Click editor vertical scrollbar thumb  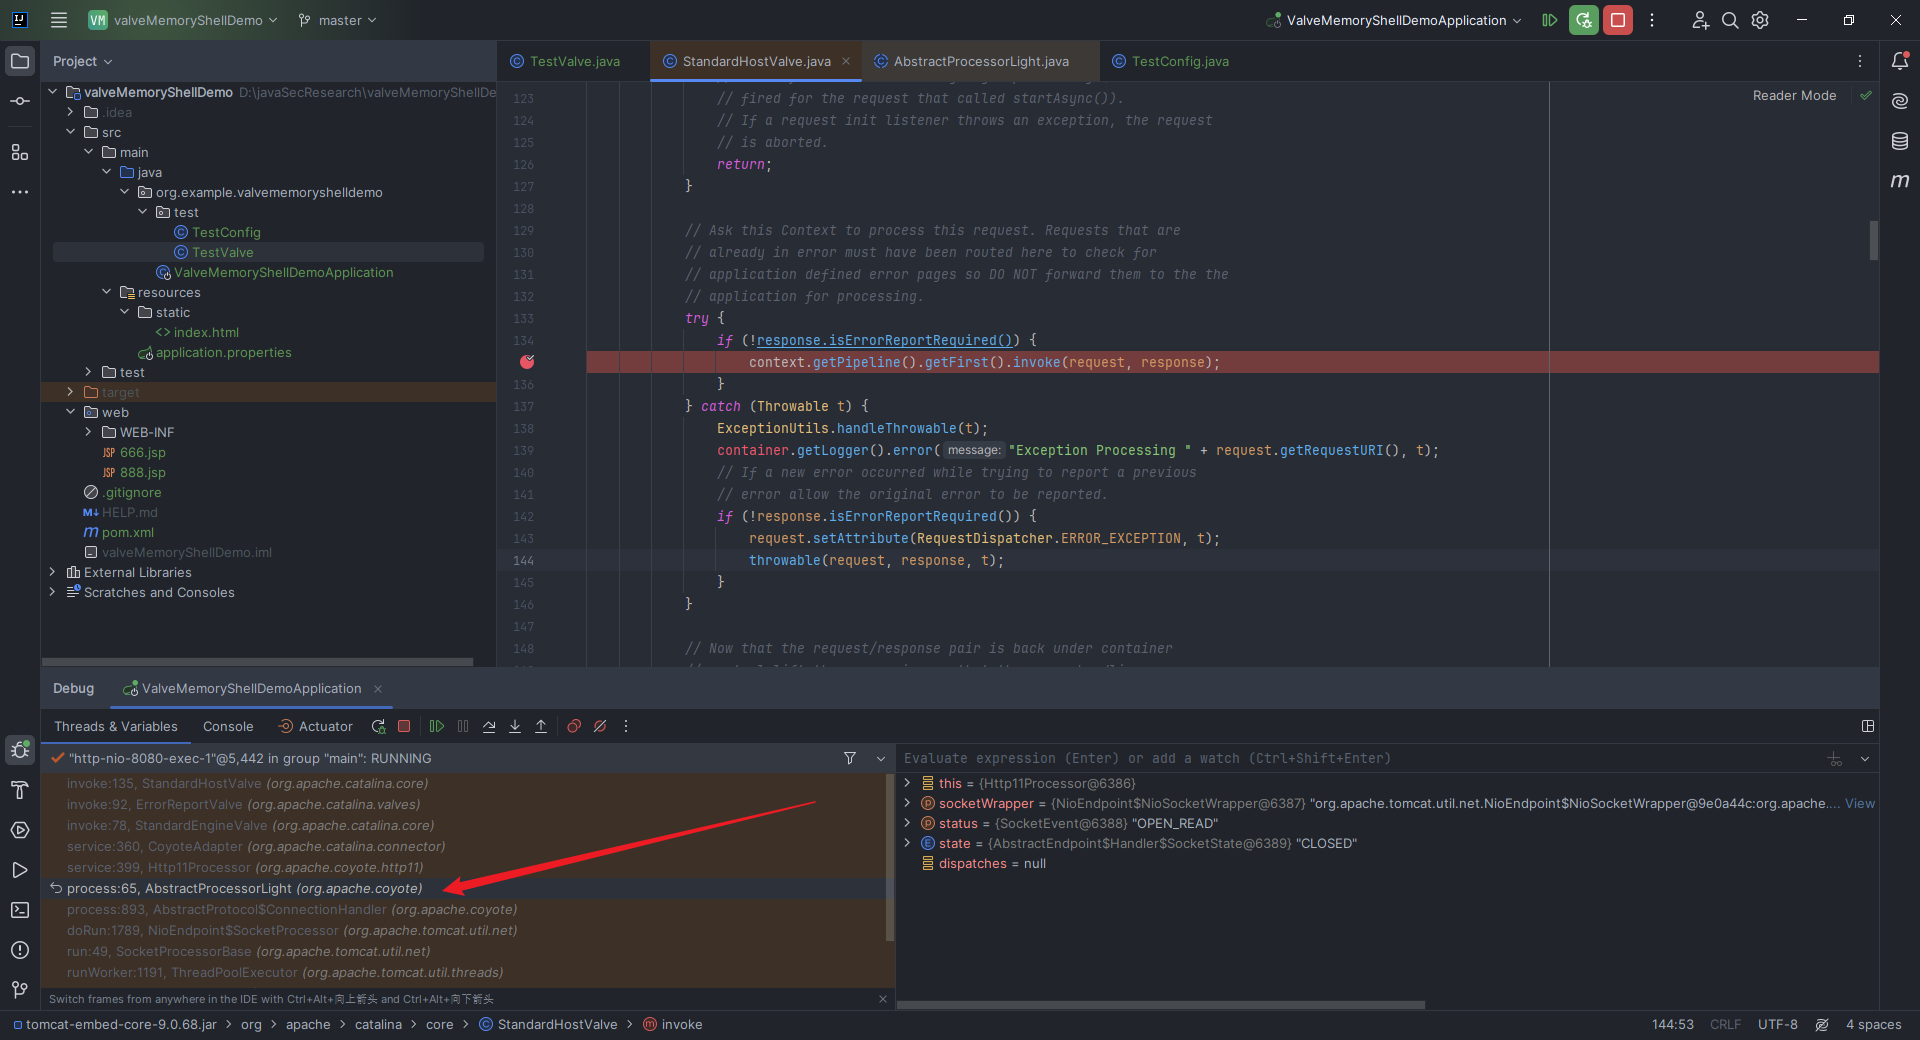[x=1873, y=240]
